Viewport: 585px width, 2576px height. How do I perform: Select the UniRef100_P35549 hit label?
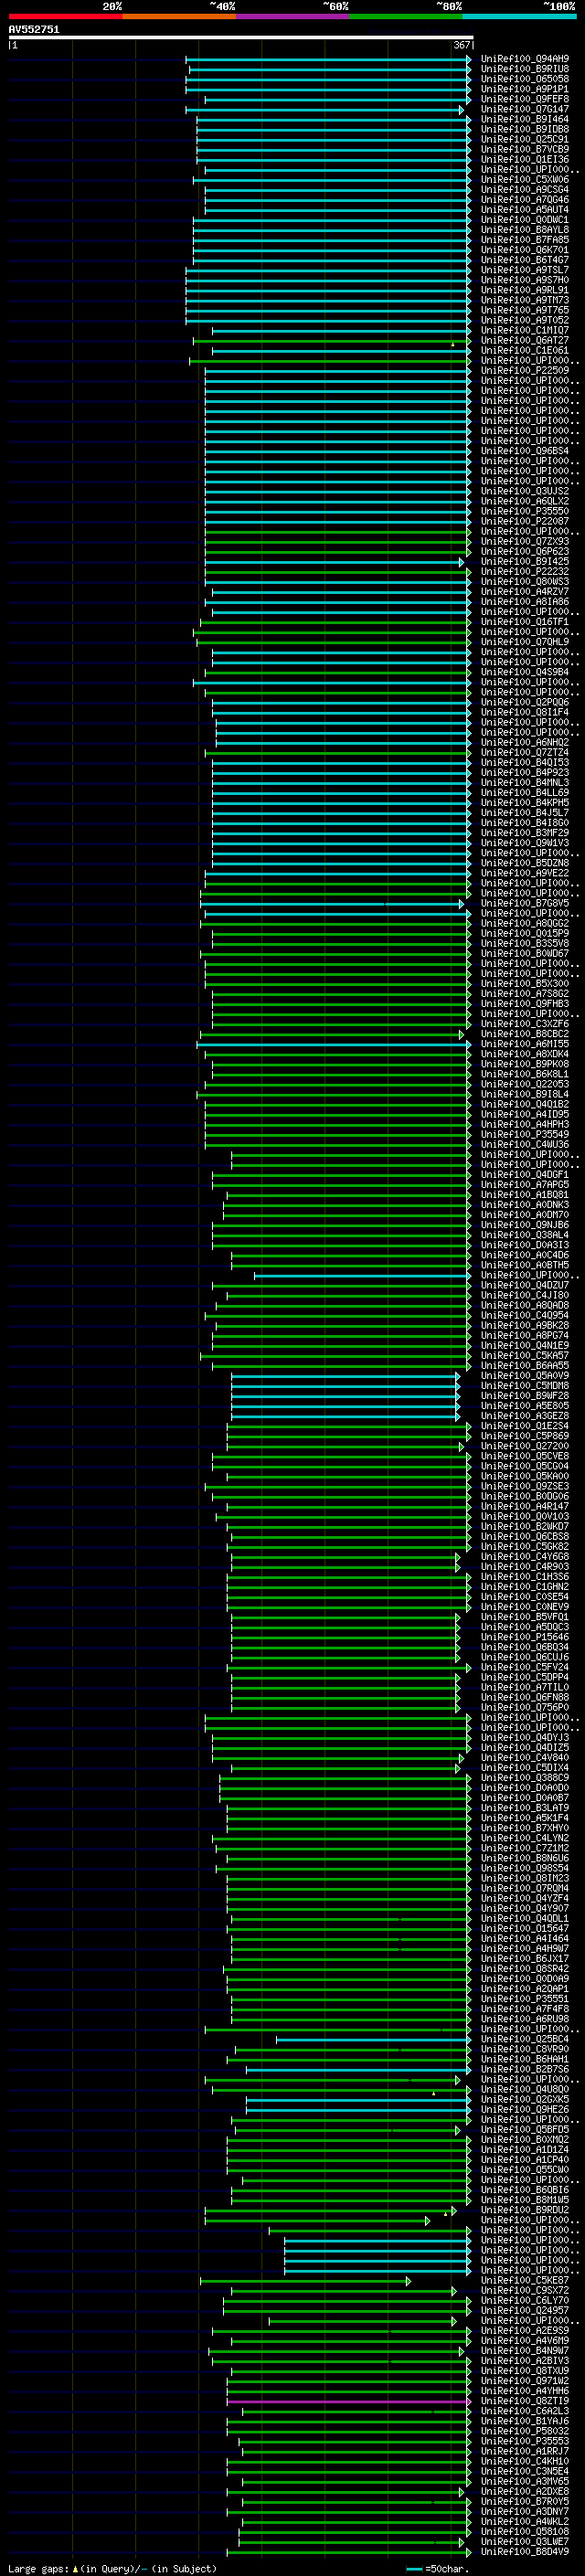pyautogui.click(x=525, y=1135)
